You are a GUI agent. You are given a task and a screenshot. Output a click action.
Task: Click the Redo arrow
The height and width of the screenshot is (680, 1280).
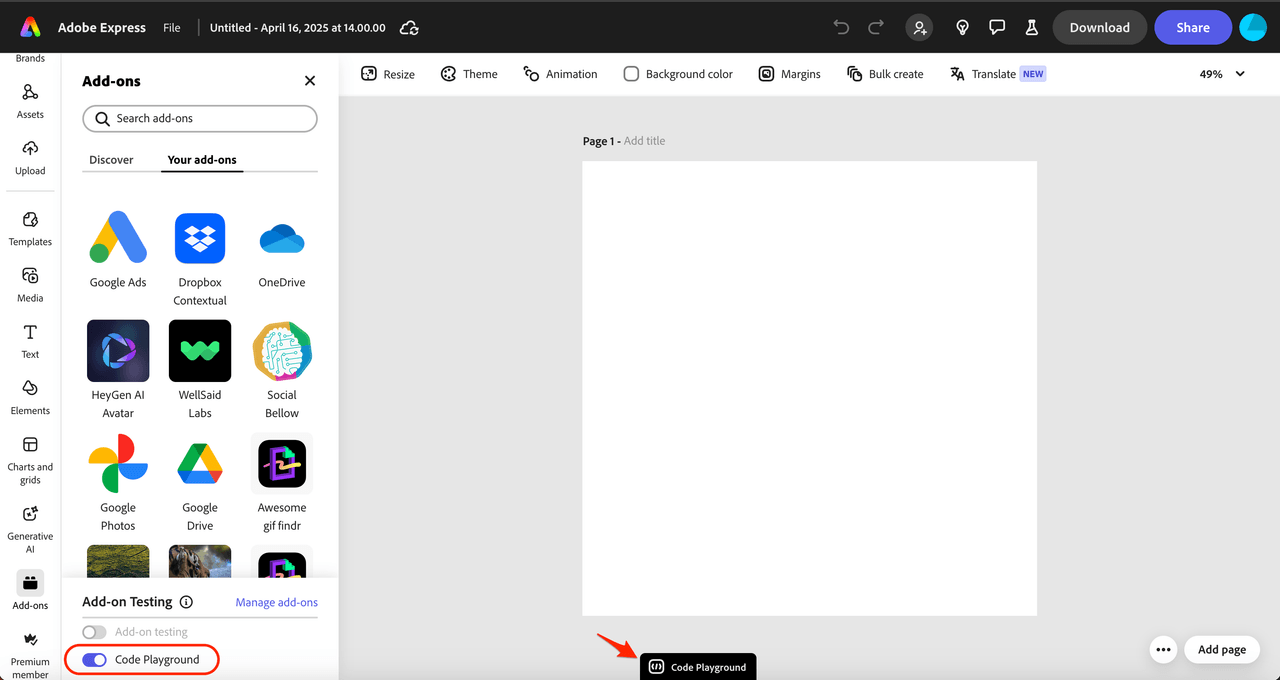point(876,27)
